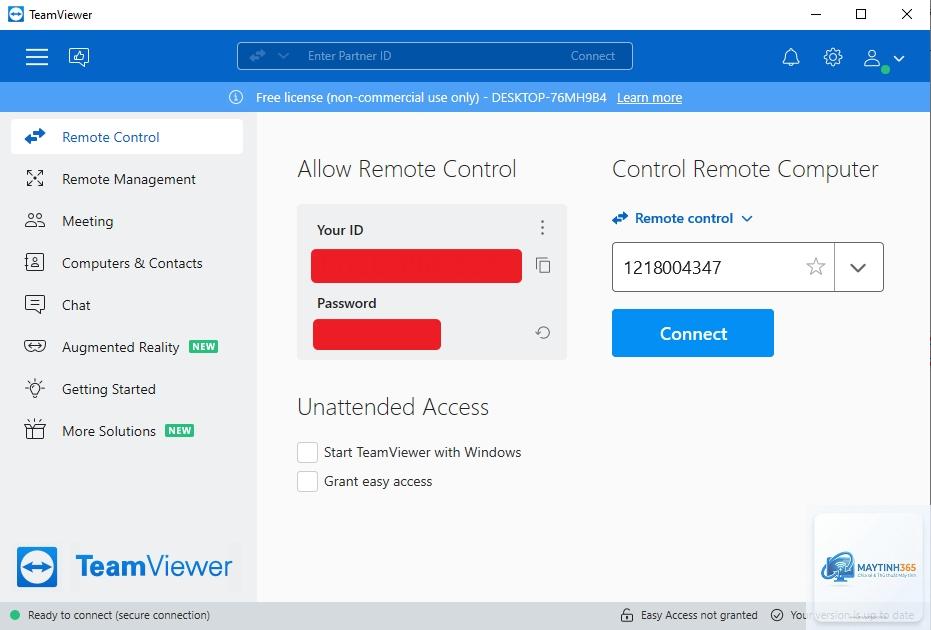Click the Control Remote Computer heading
The width and height of the screenshot is (931, 630).
tap(745, 169)
